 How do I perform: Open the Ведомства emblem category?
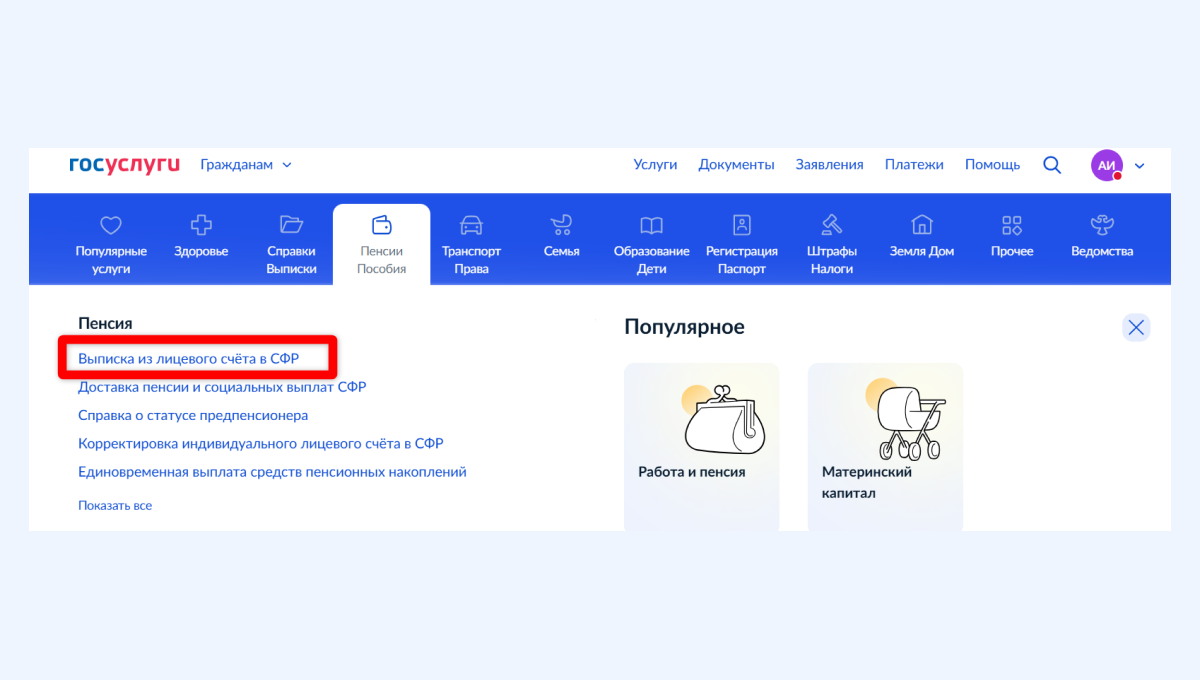point(1102,238)
